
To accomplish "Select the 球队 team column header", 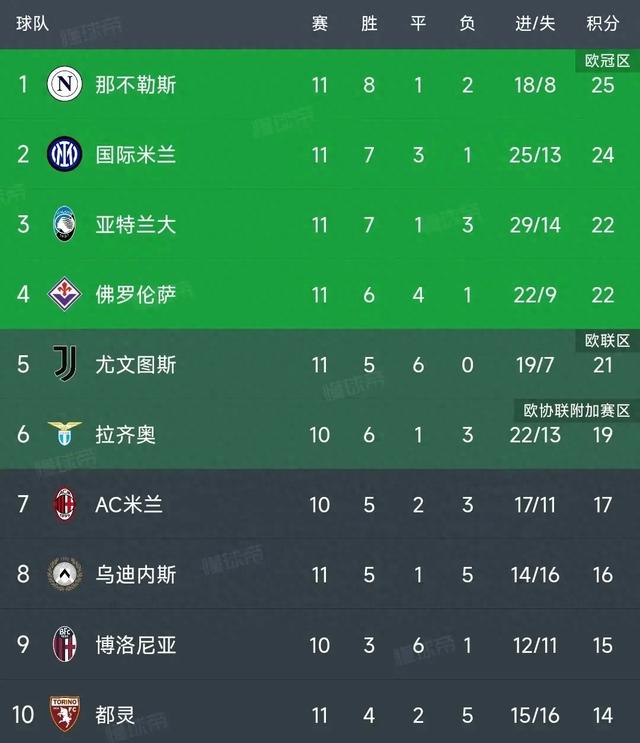I will (32, 23).
